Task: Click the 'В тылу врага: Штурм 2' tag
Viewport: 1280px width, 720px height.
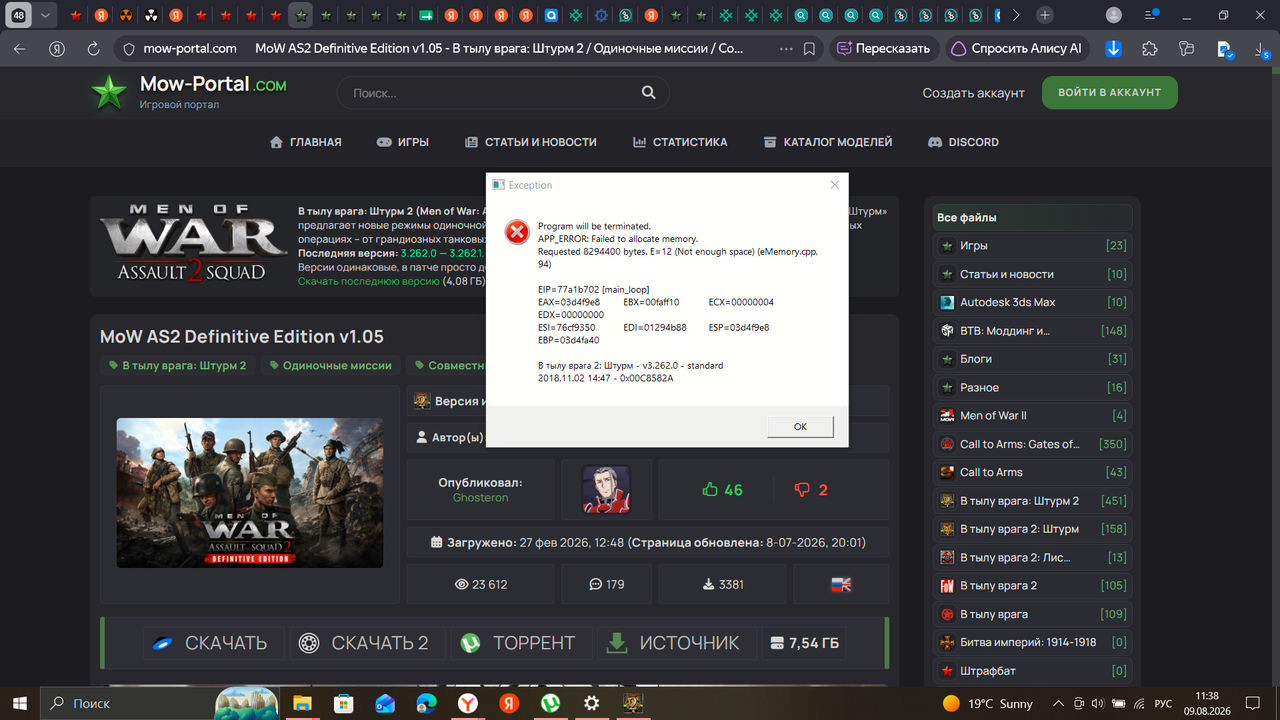Action: tap(177, 366)
